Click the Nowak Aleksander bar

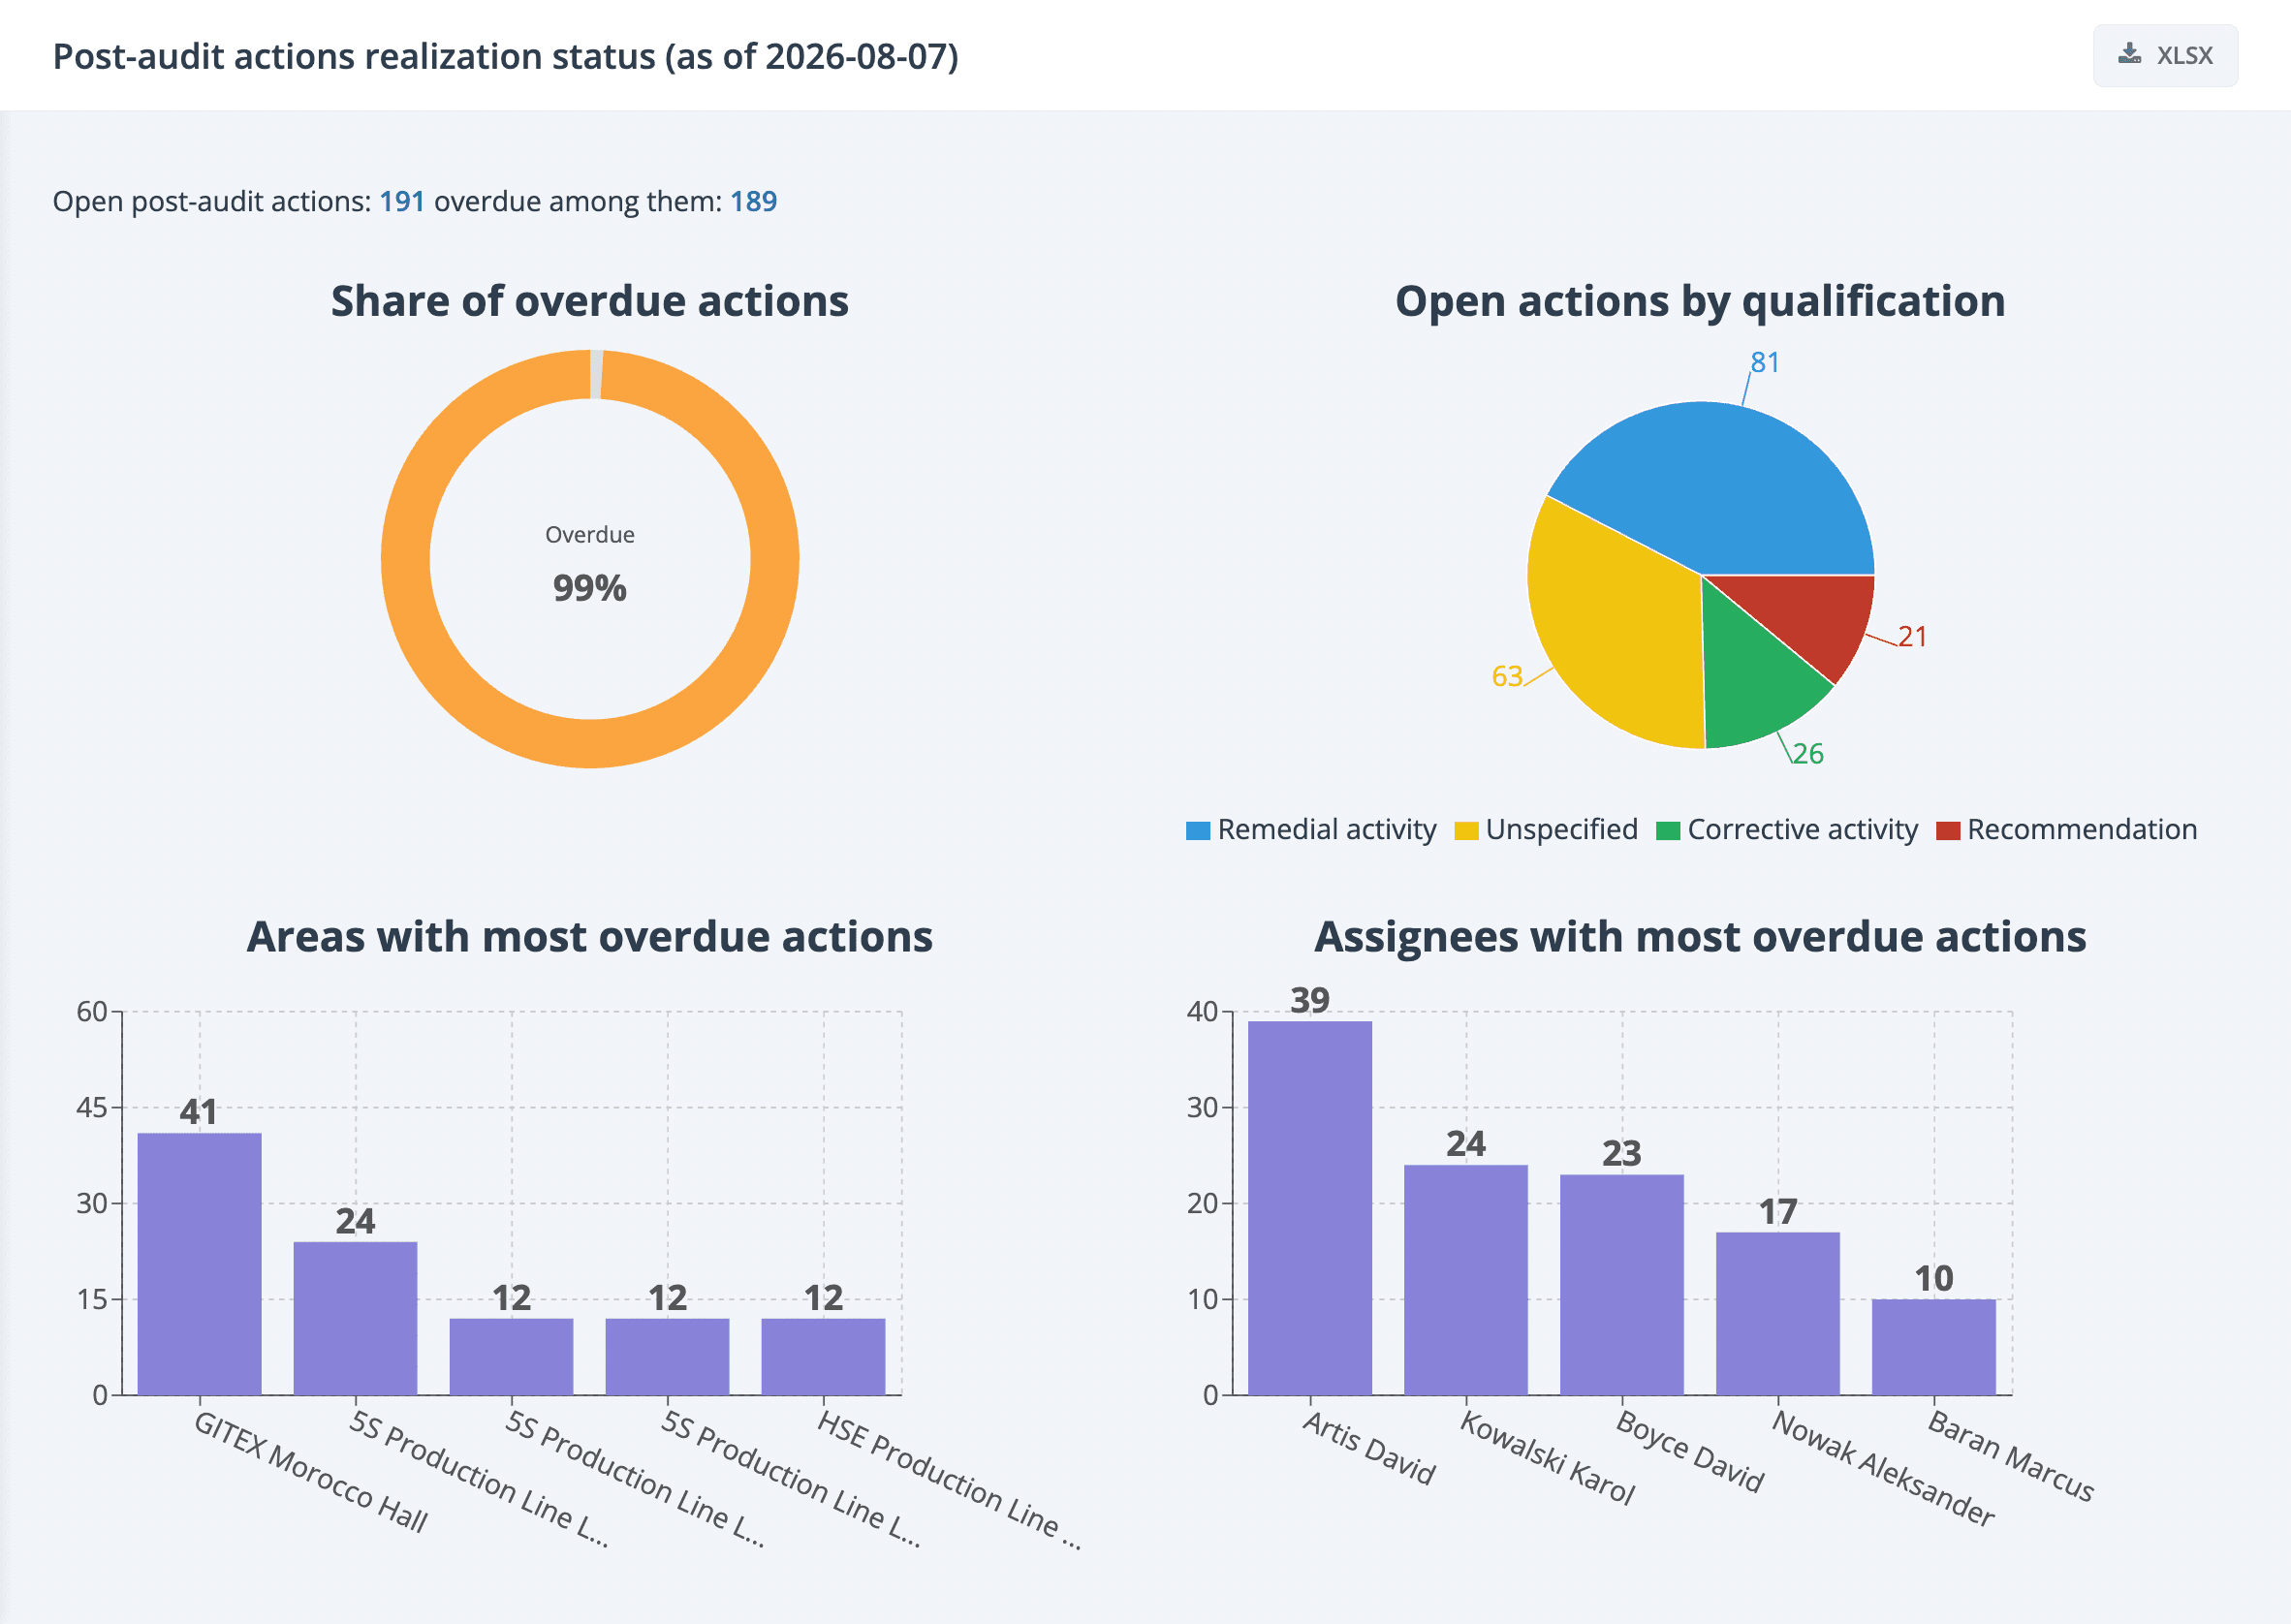tap(1778, 1313)
